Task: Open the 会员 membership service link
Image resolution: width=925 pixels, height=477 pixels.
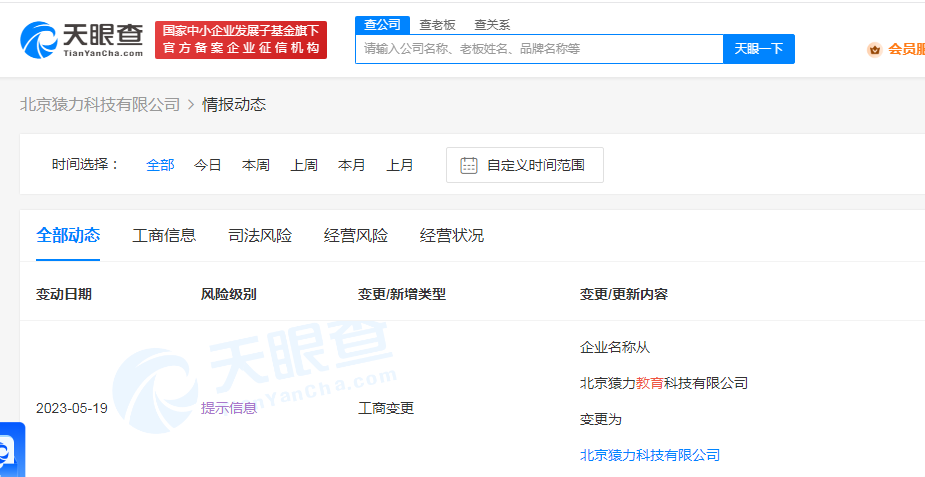Action: (x=906, y=50)
